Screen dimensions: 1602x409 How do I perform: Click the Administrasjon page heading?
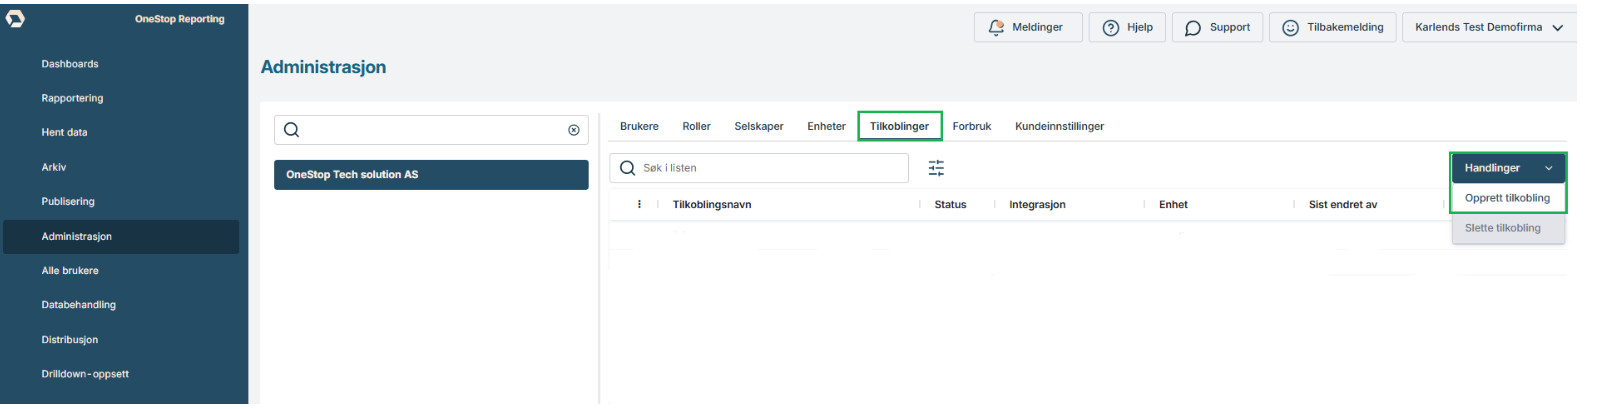pos(323,67)
